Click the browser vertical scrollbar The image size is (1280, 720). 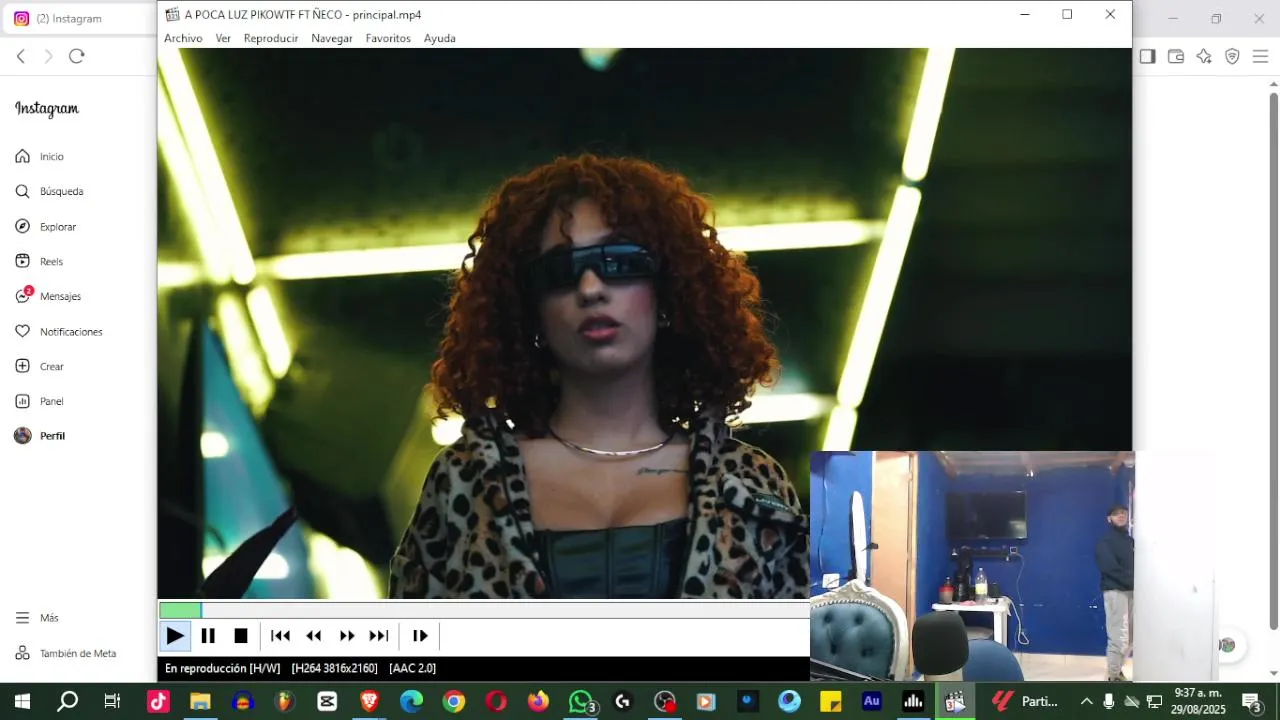tap(1273, 360)
